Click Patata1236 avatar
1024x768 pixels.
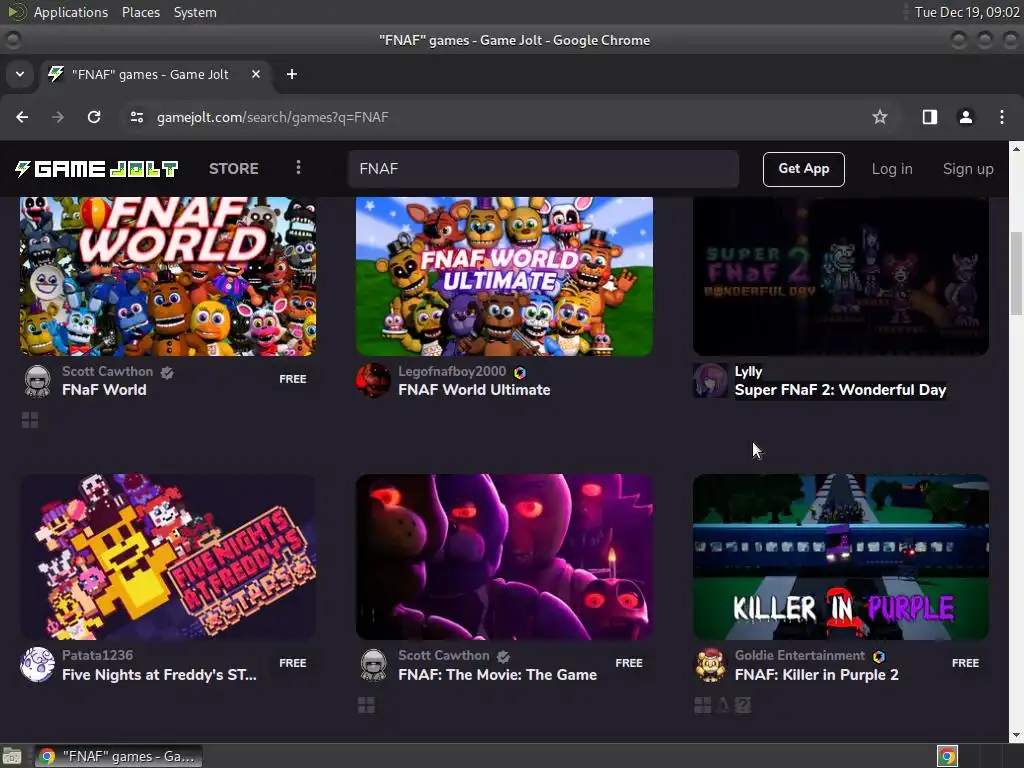37,665
